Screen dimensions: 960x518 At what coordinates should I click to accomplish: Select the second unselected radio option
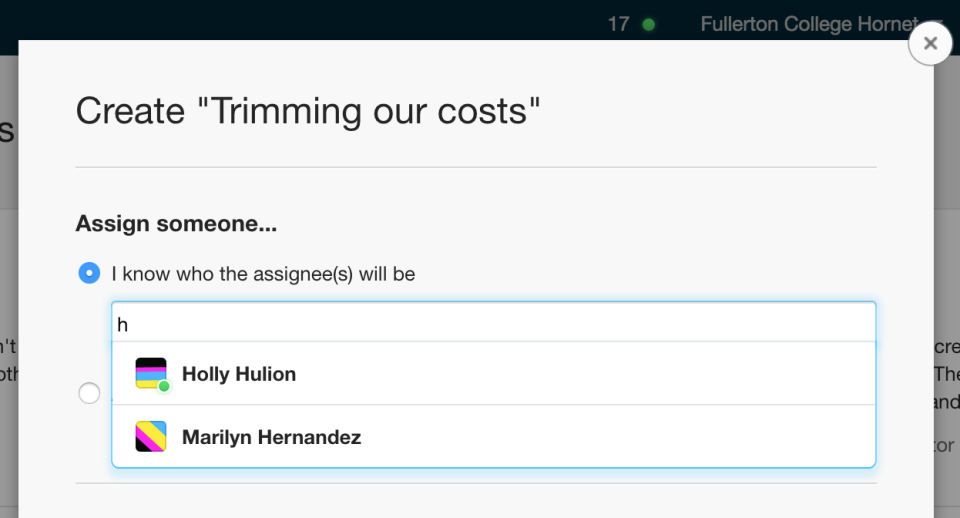click(89, 392)
